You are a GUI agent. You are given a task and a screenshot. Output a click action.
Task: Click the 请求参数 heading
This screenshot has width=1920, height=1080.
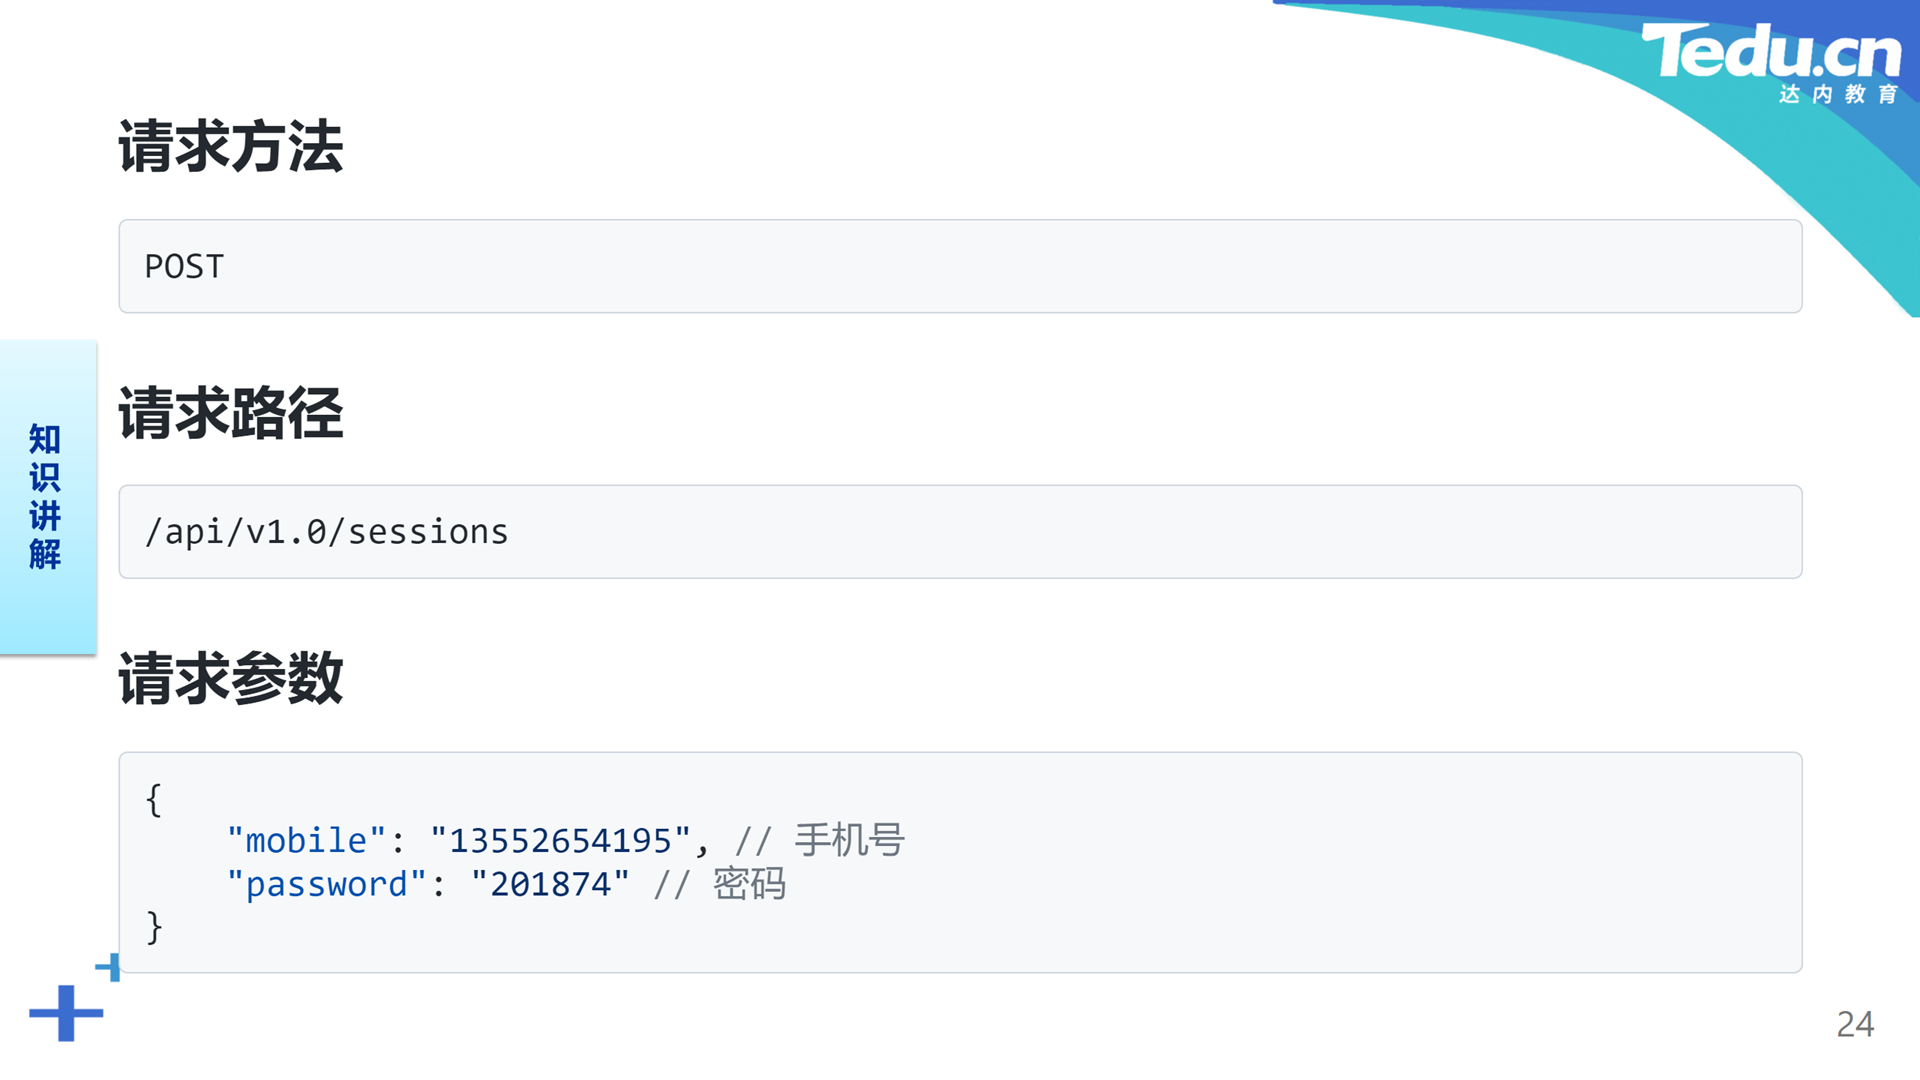click(231, 679)
